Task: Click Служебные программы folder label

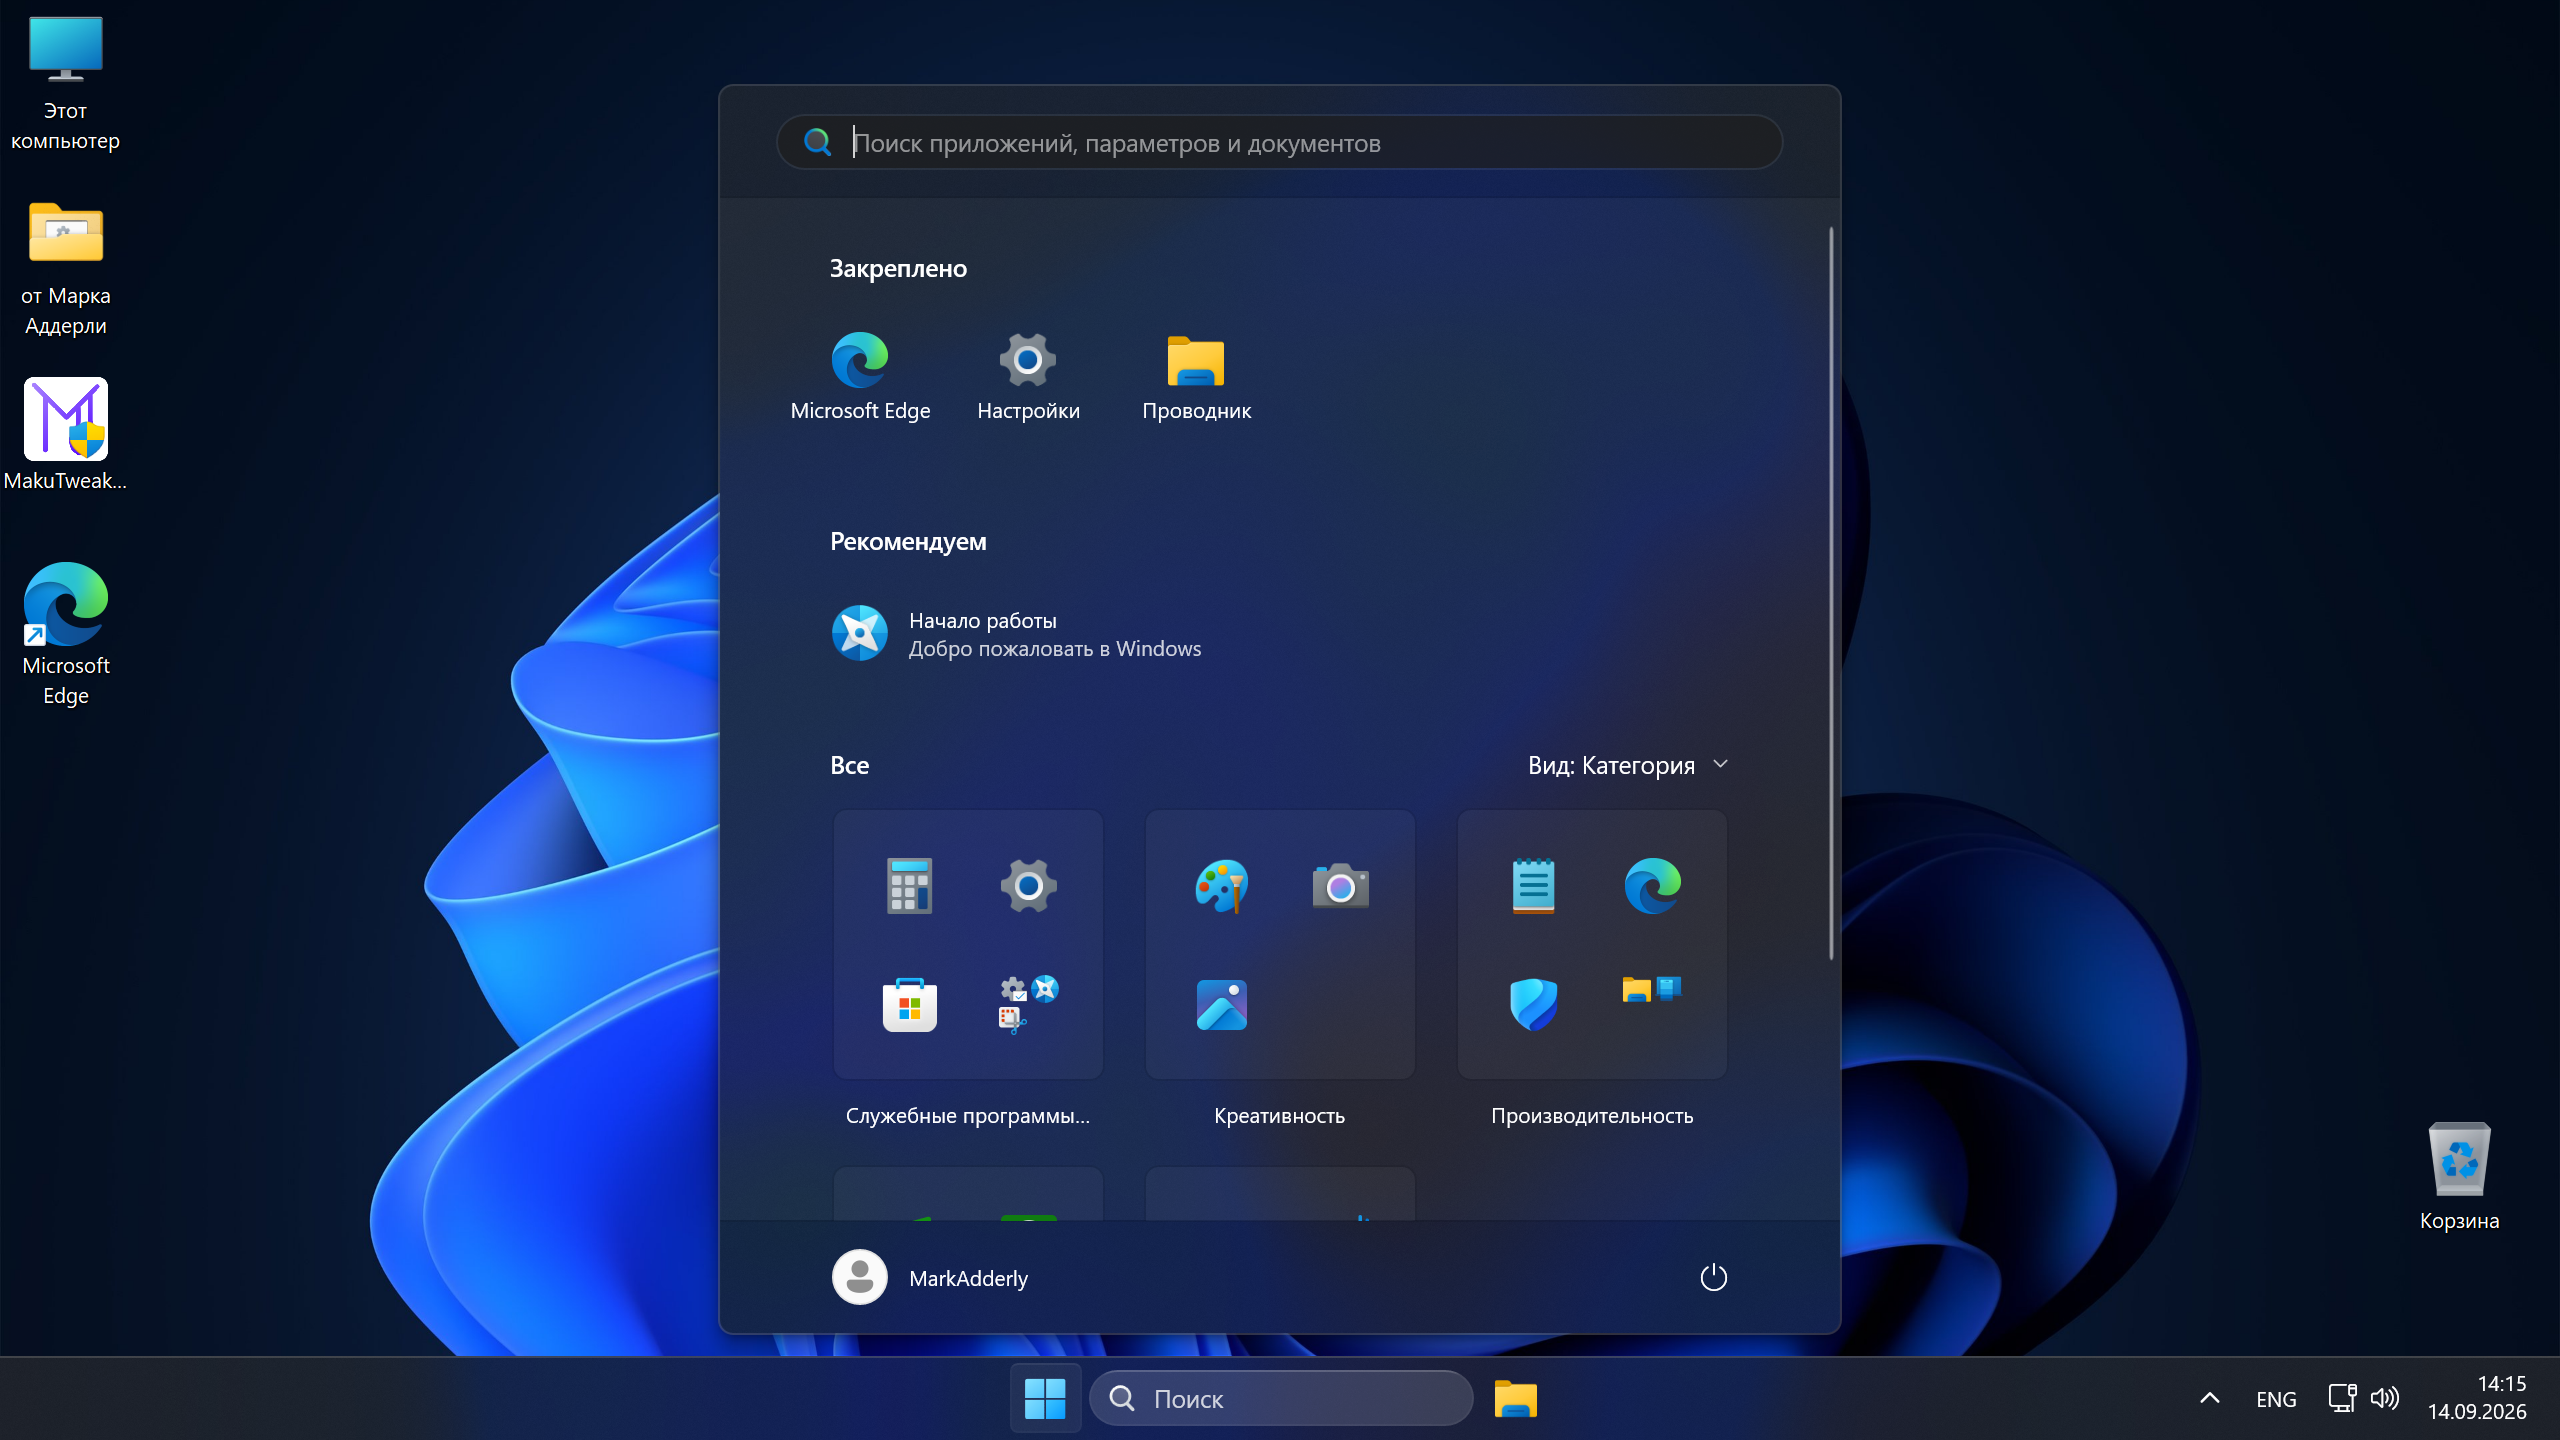Action: 967,1116
